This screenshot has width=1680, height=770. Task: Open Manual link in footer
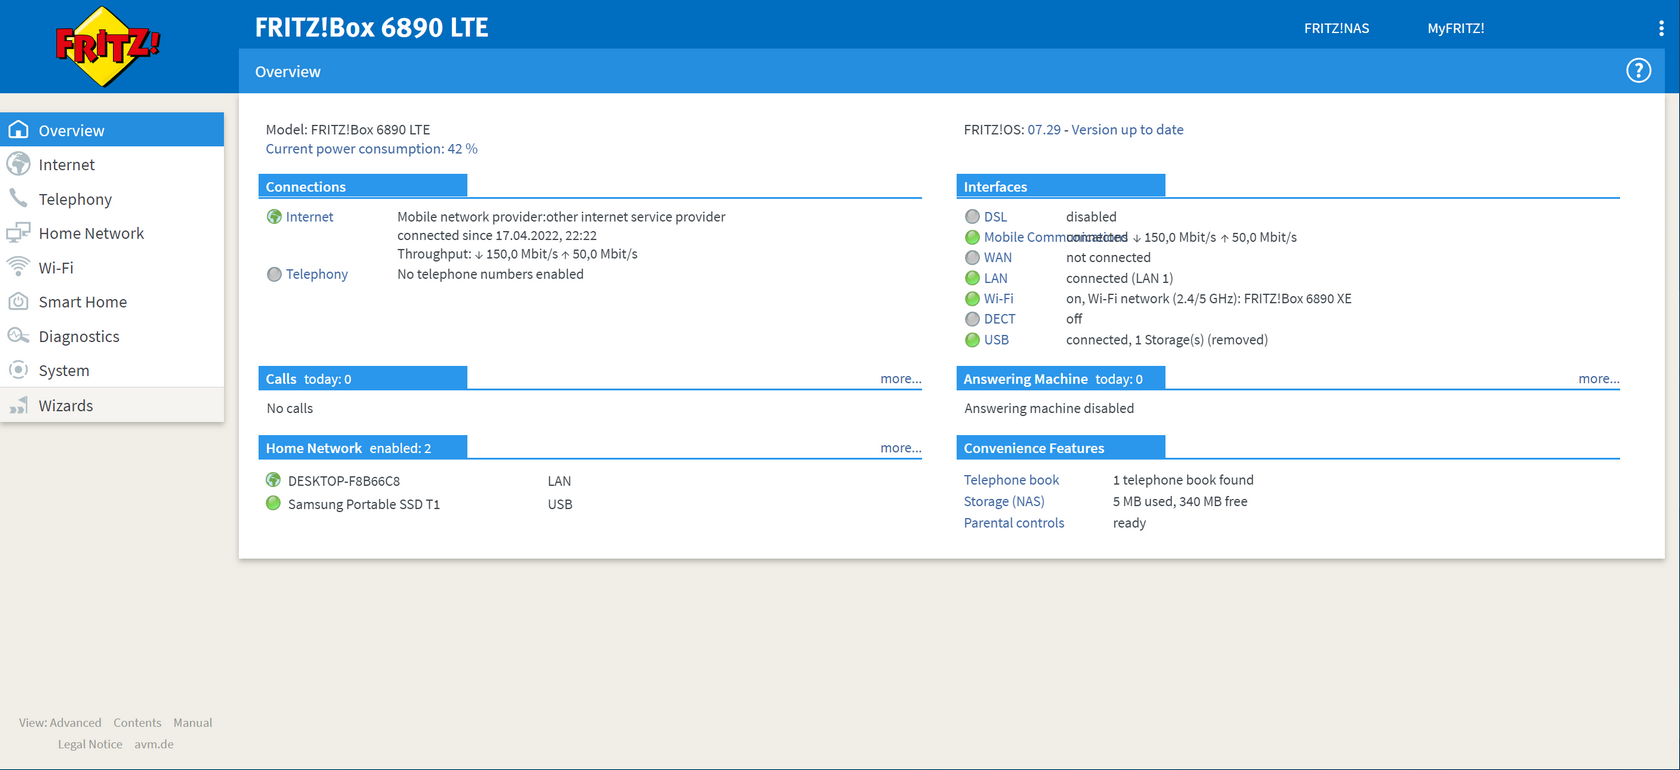click(193, 723)
